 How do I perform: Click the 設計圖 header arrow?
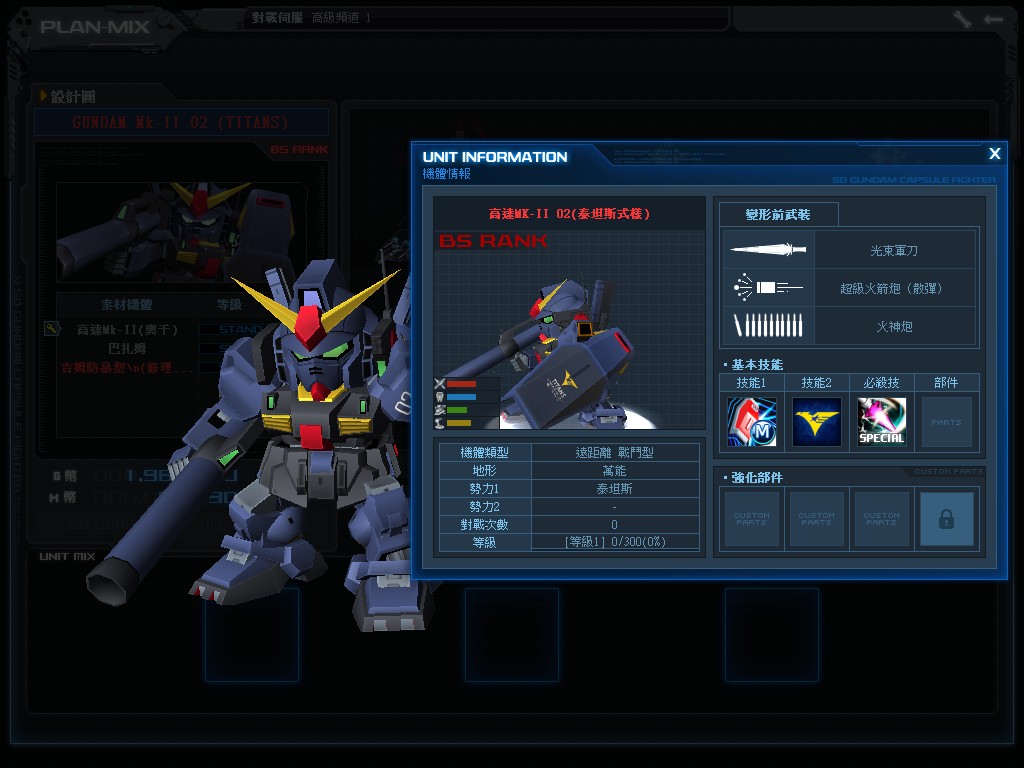coord(43,96)
